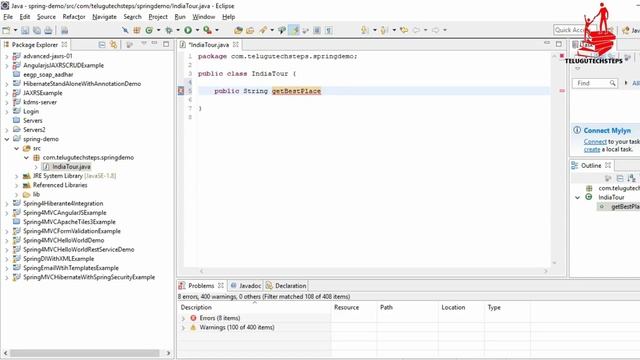640x360 pixels.
Task: Click the alphabetical Sort icon in Outline
Action: pos(631,178)
